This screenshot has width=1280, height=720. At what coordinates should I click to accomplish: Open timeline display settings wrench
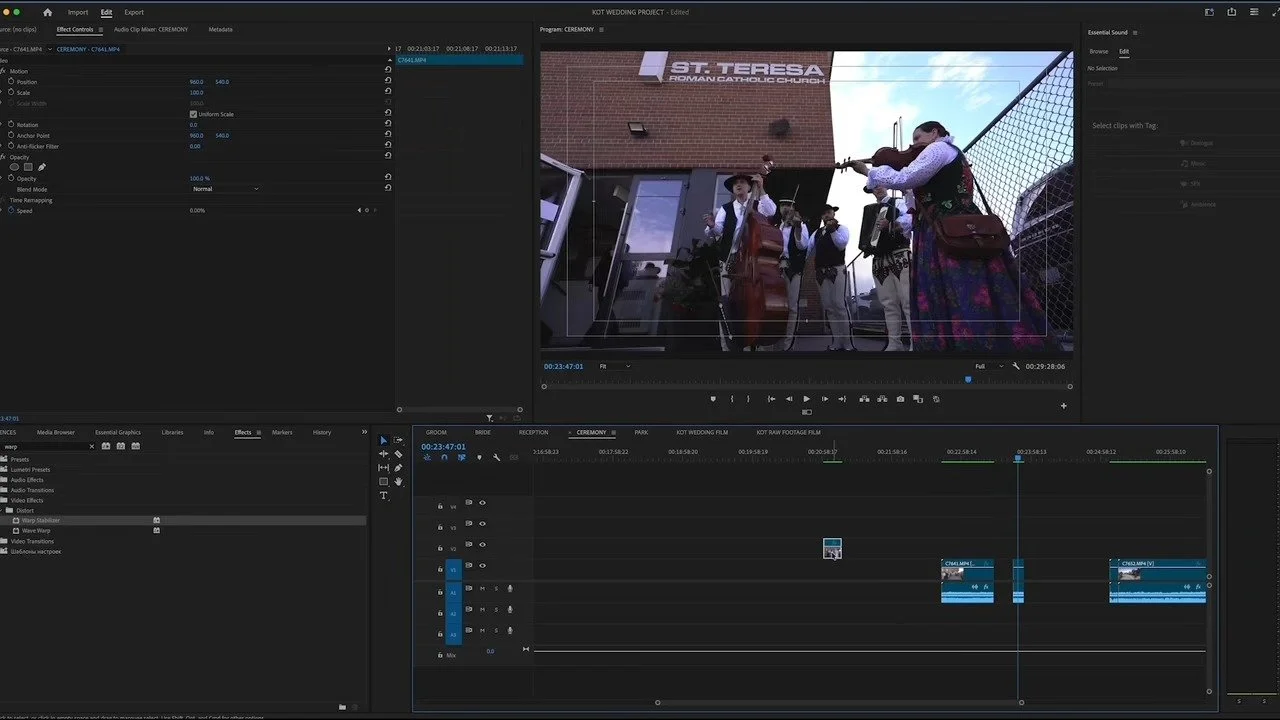pos(496,458)
